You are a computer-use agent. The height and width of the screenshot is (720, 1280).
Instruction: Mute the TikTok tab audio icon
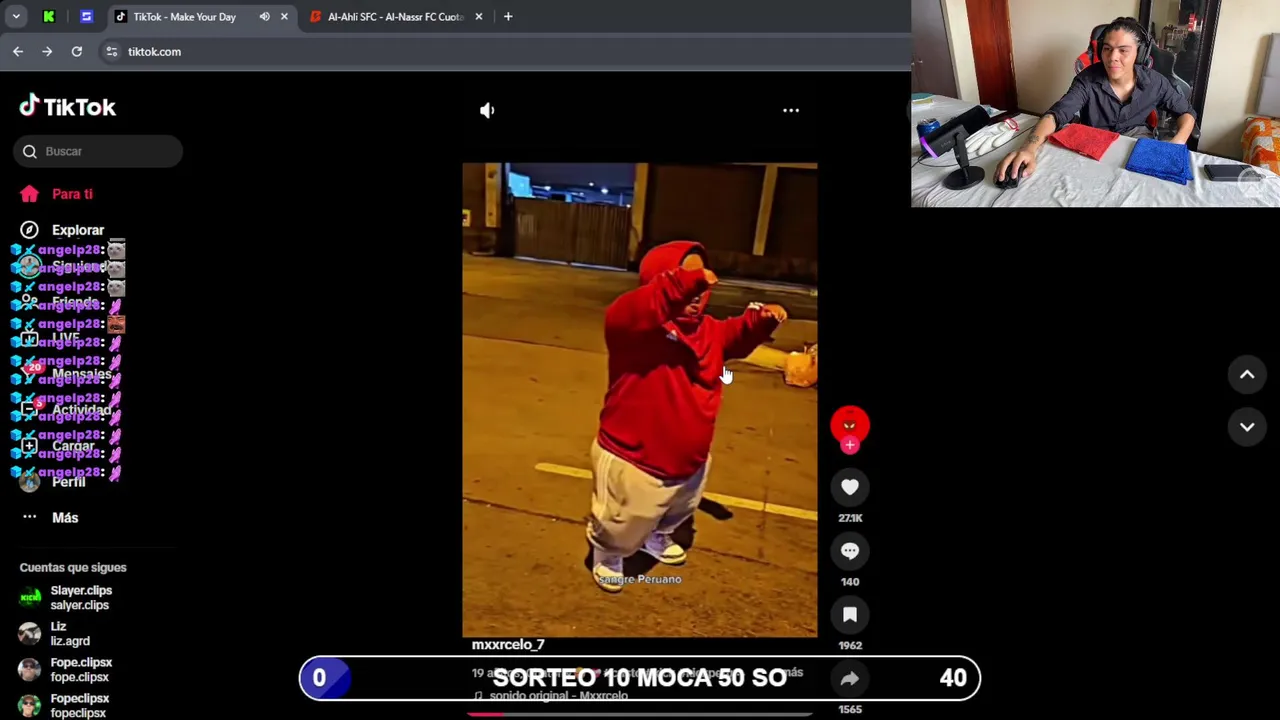coord(264,17)
